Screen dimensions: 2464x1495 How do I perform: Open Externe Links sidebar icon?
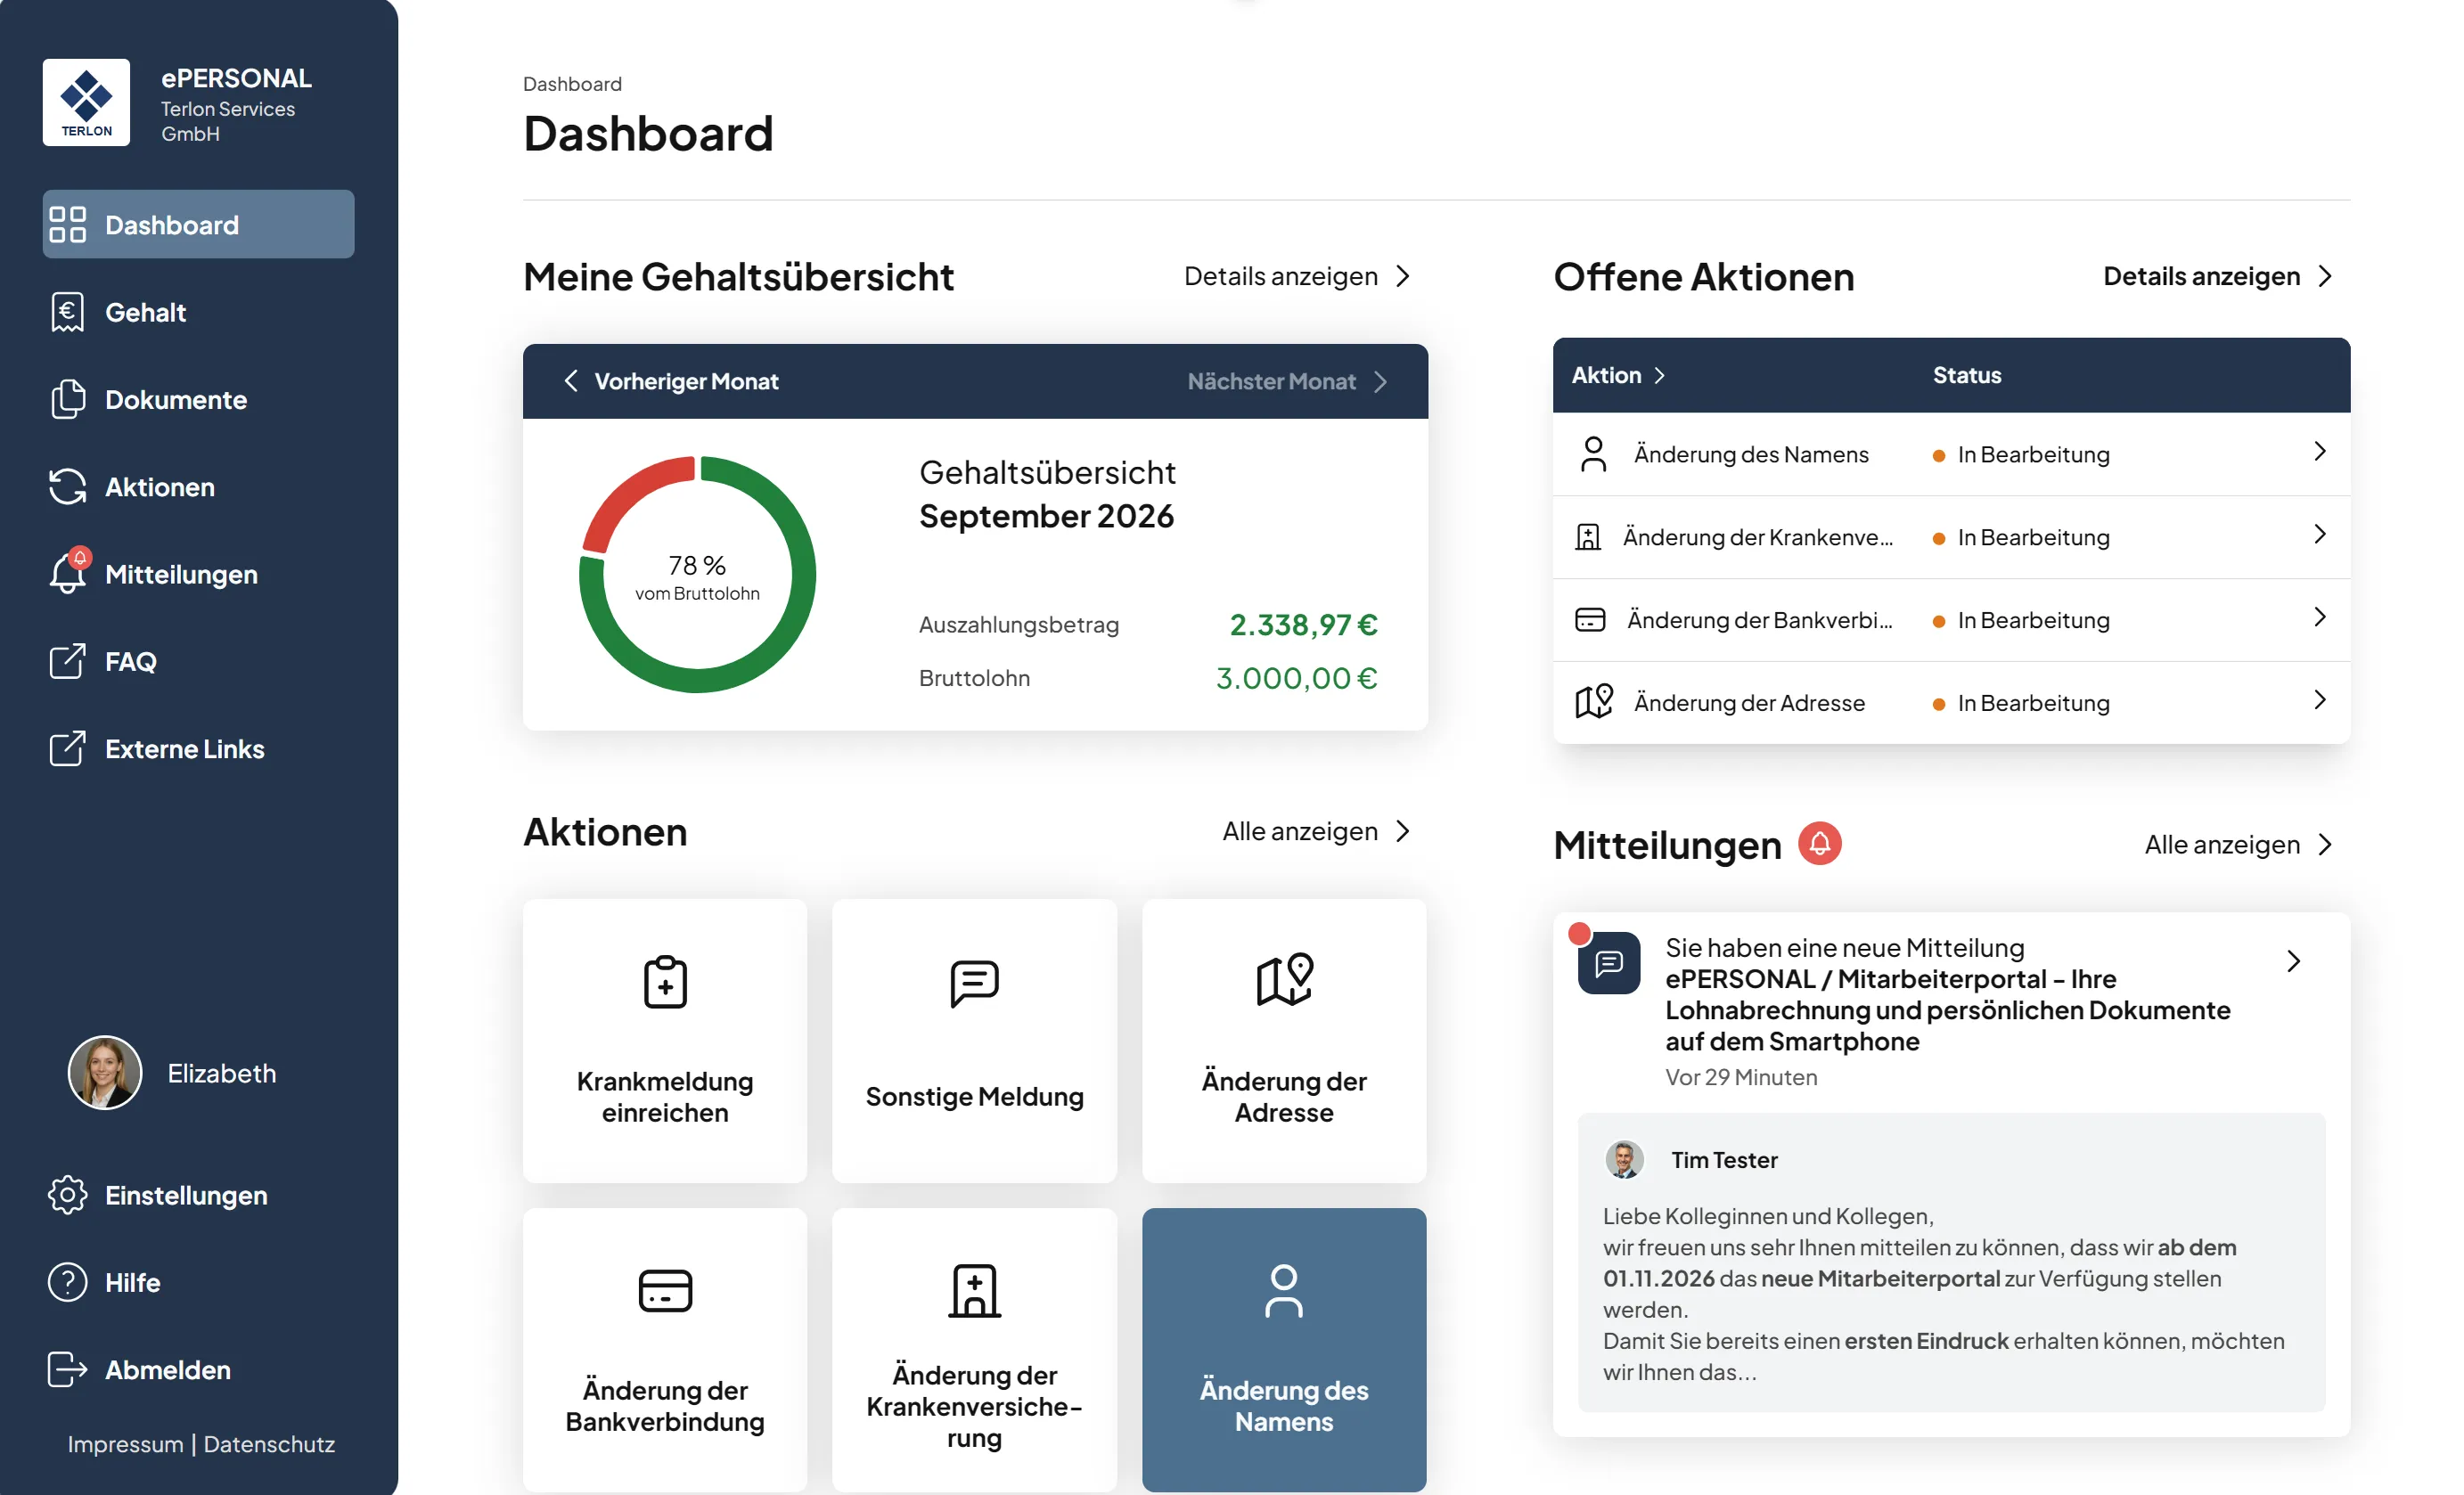click(67, 748)
